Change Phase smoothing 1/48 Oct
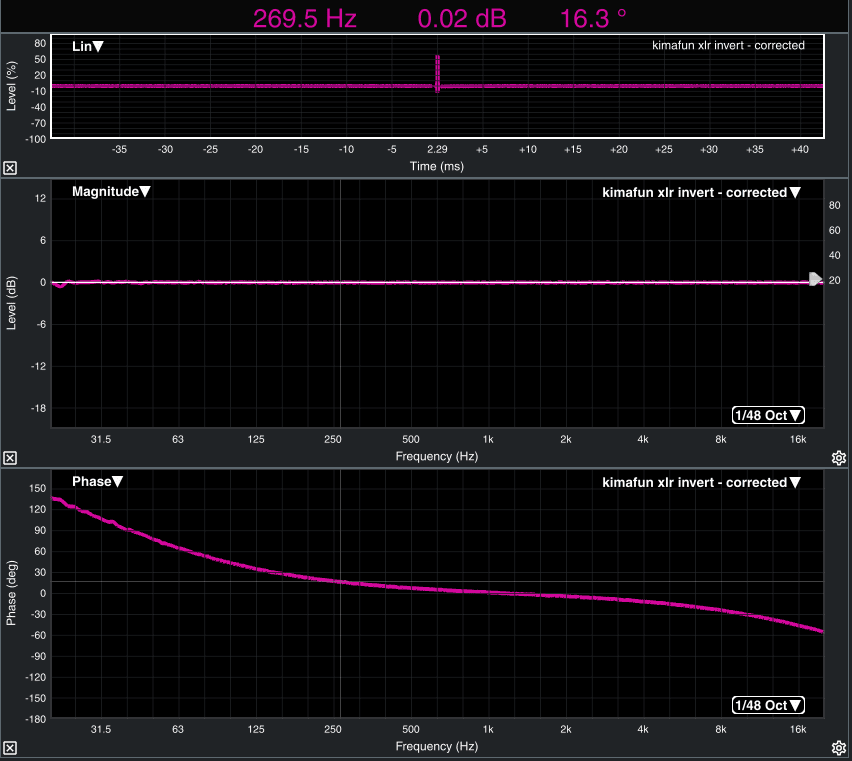Image resolution: width=852 pixels, height=761 pixels. pos(768,705)
